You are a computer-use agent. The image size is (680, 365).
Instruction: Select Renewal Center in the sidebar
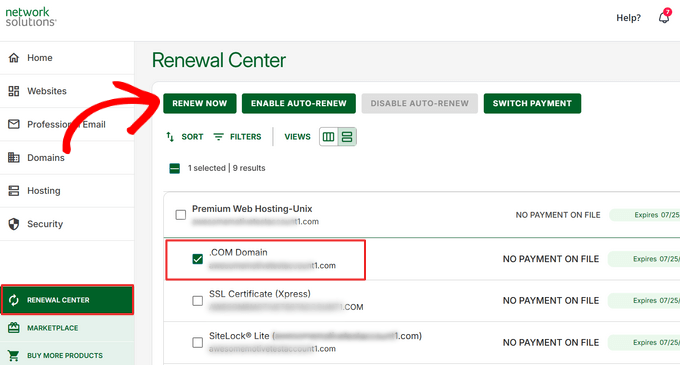pos(67,300)
